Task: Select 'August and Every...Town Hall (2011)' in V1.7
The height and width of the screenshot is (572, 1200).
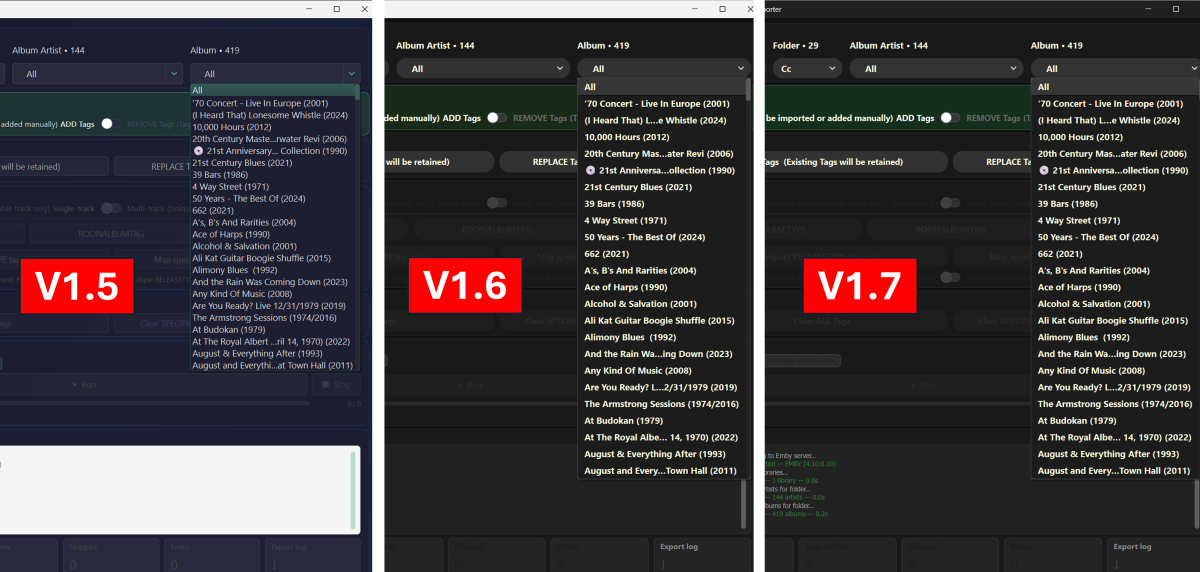Action: coord(1115,470)
